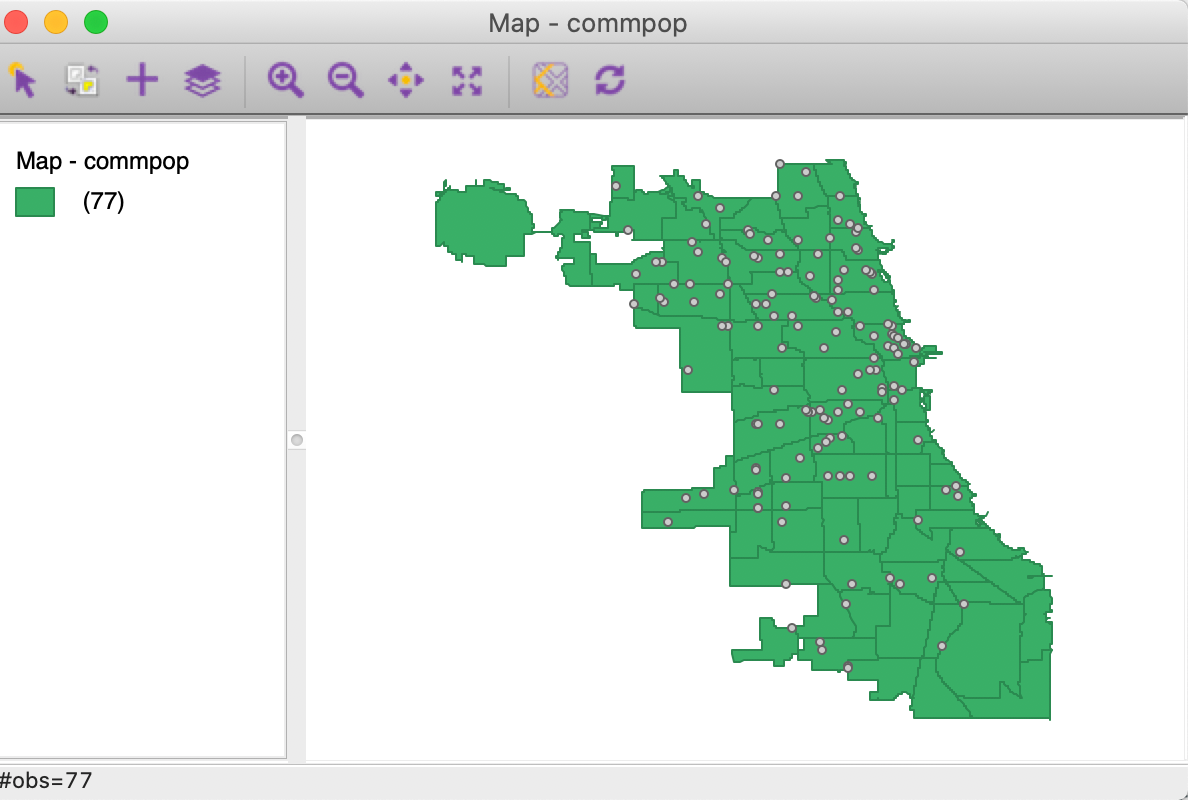Choose the Zoom In magnifier
This screenshot has height=800, width=1188.
point(286,80)
